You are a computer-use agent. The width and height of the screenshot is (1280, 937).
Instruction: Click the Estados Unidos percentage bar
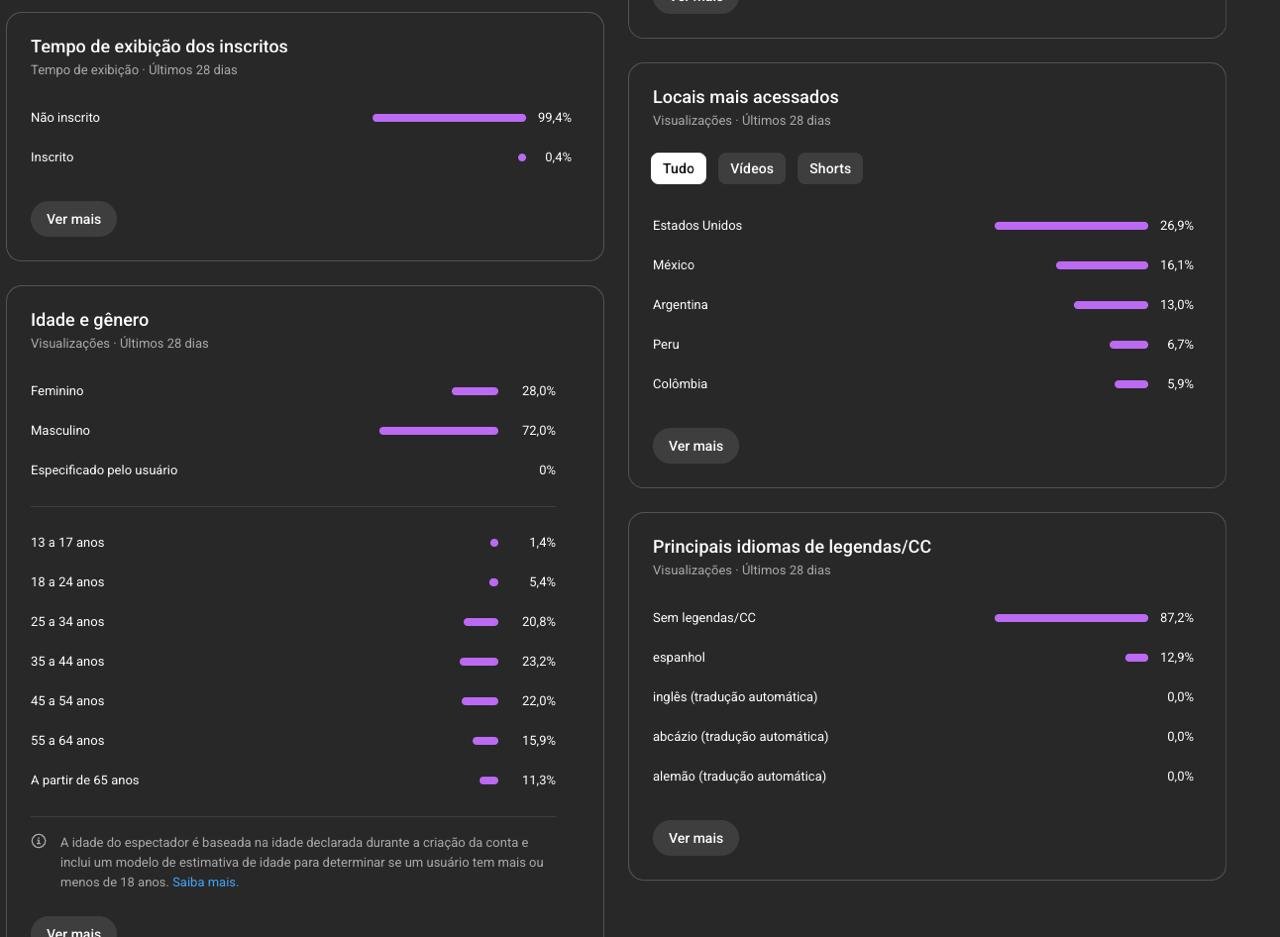[x=1071, y=226]
